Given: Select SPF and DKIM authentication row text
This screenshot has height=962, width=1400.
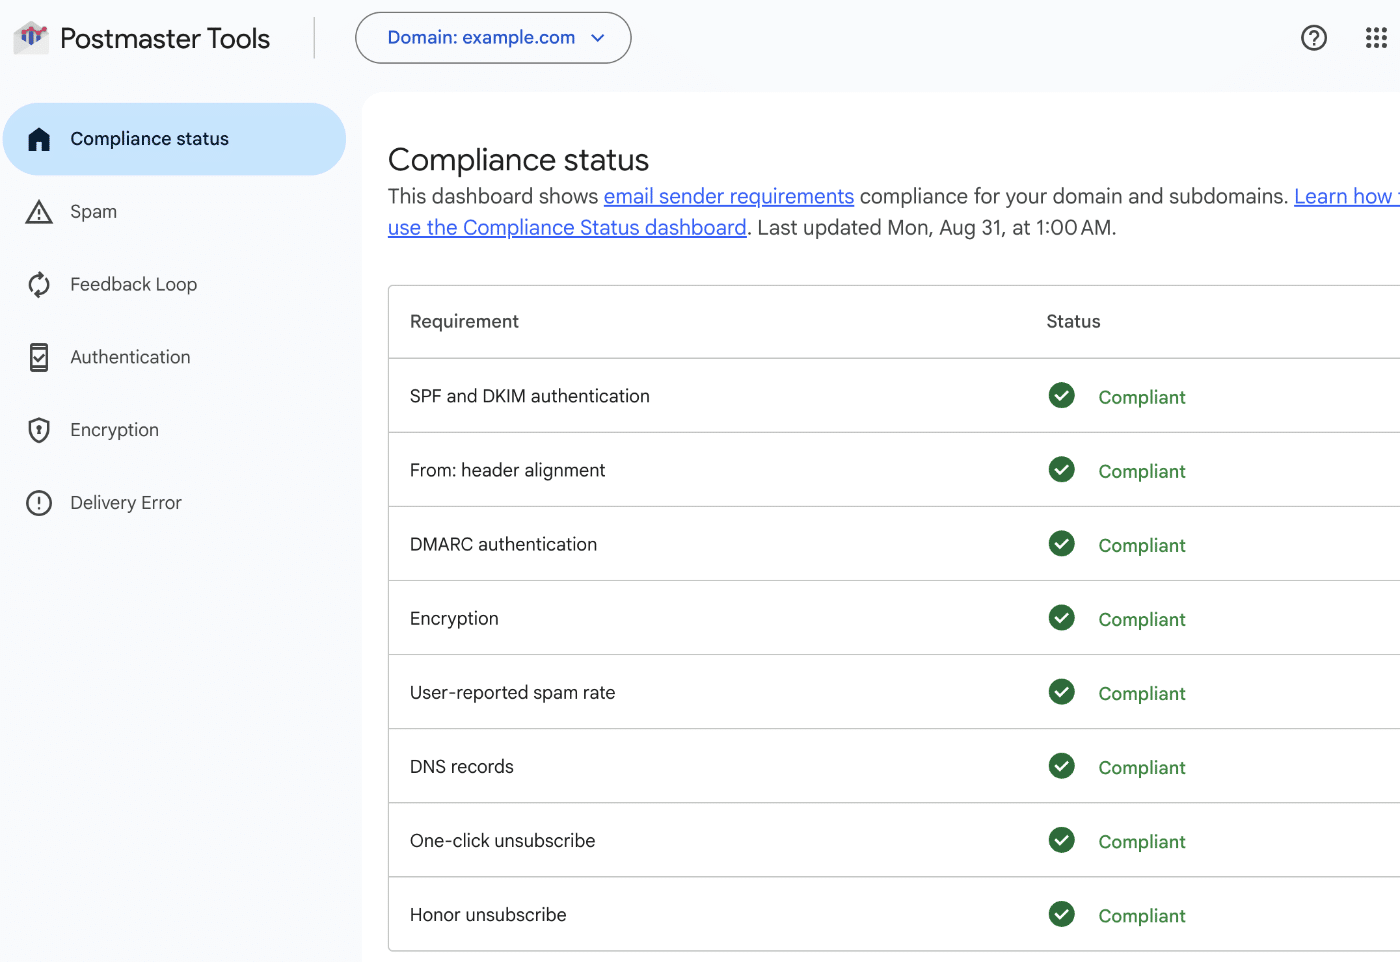Looking at the screenshot, I should click(530, 396).
